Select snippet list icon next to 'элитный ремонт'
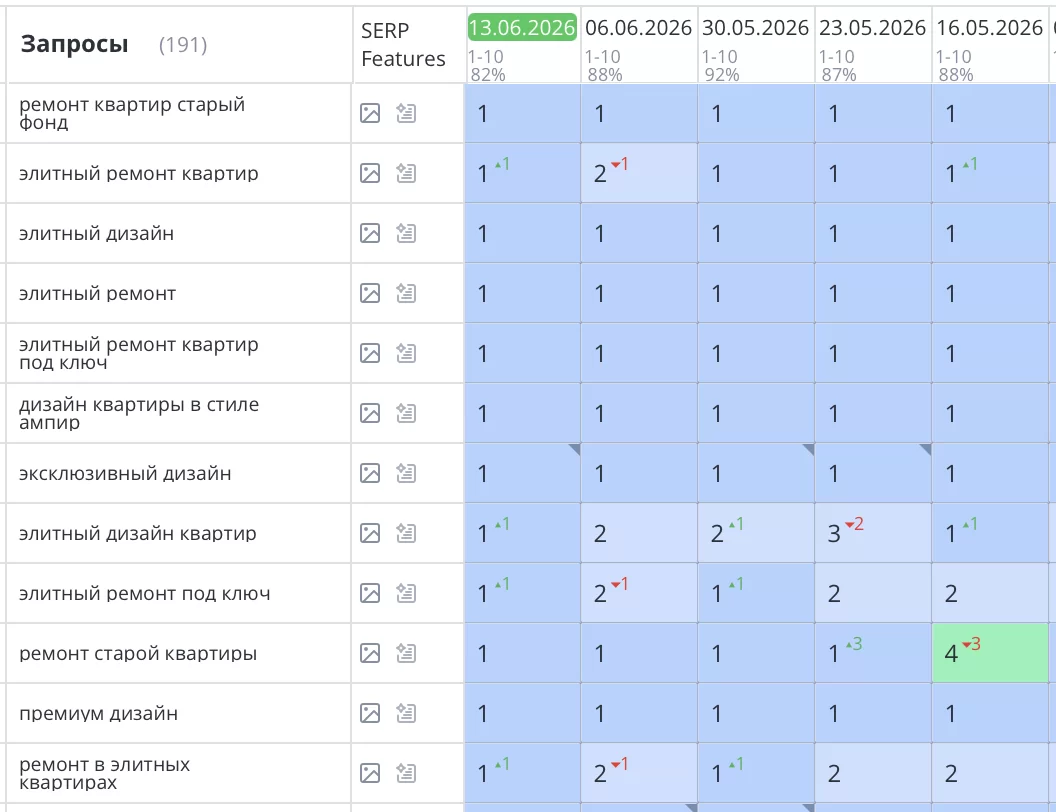Viewport: 1056px width, 812px height. [406, 293]
